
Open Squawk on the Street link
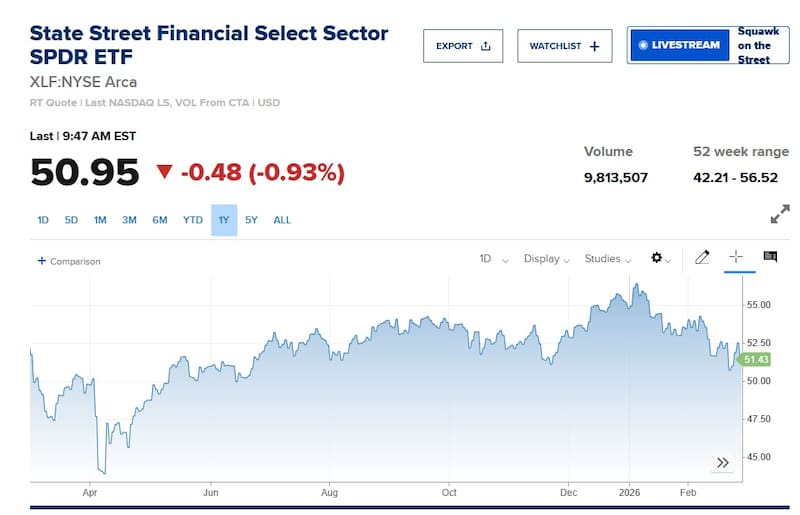click(755, 46)
